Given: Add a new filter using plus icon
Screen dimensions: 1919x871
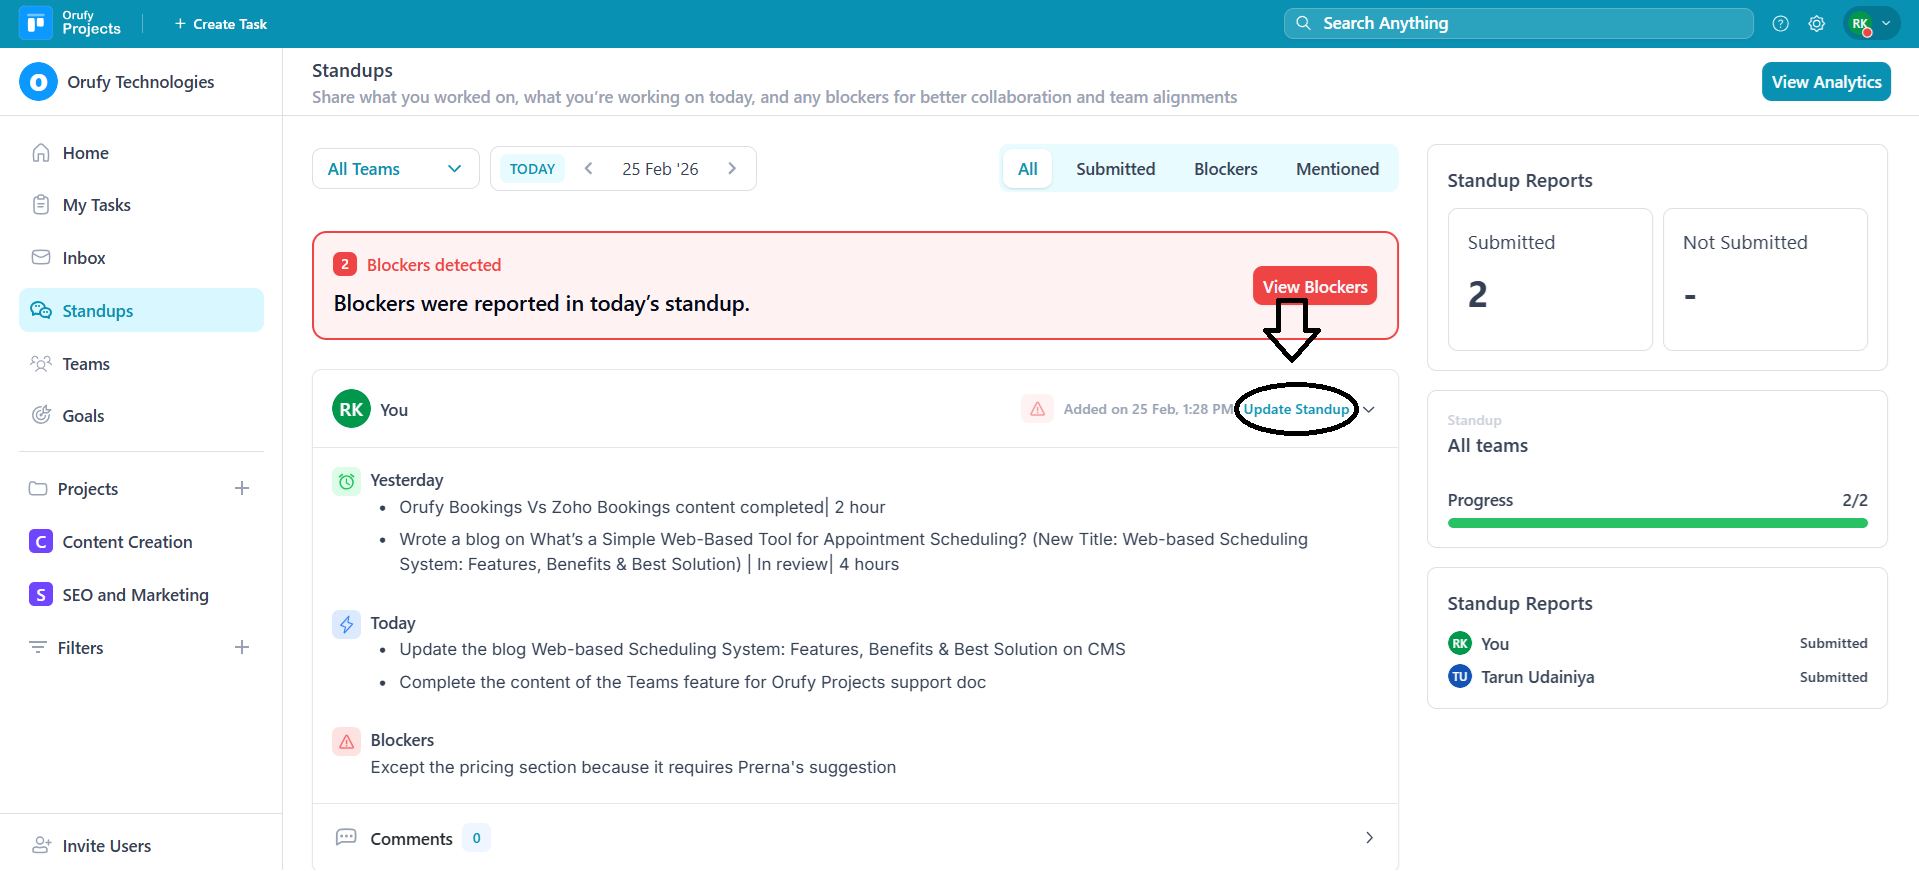Looking at the screenshot, I should pyautogui.click(x=242, y=647).
